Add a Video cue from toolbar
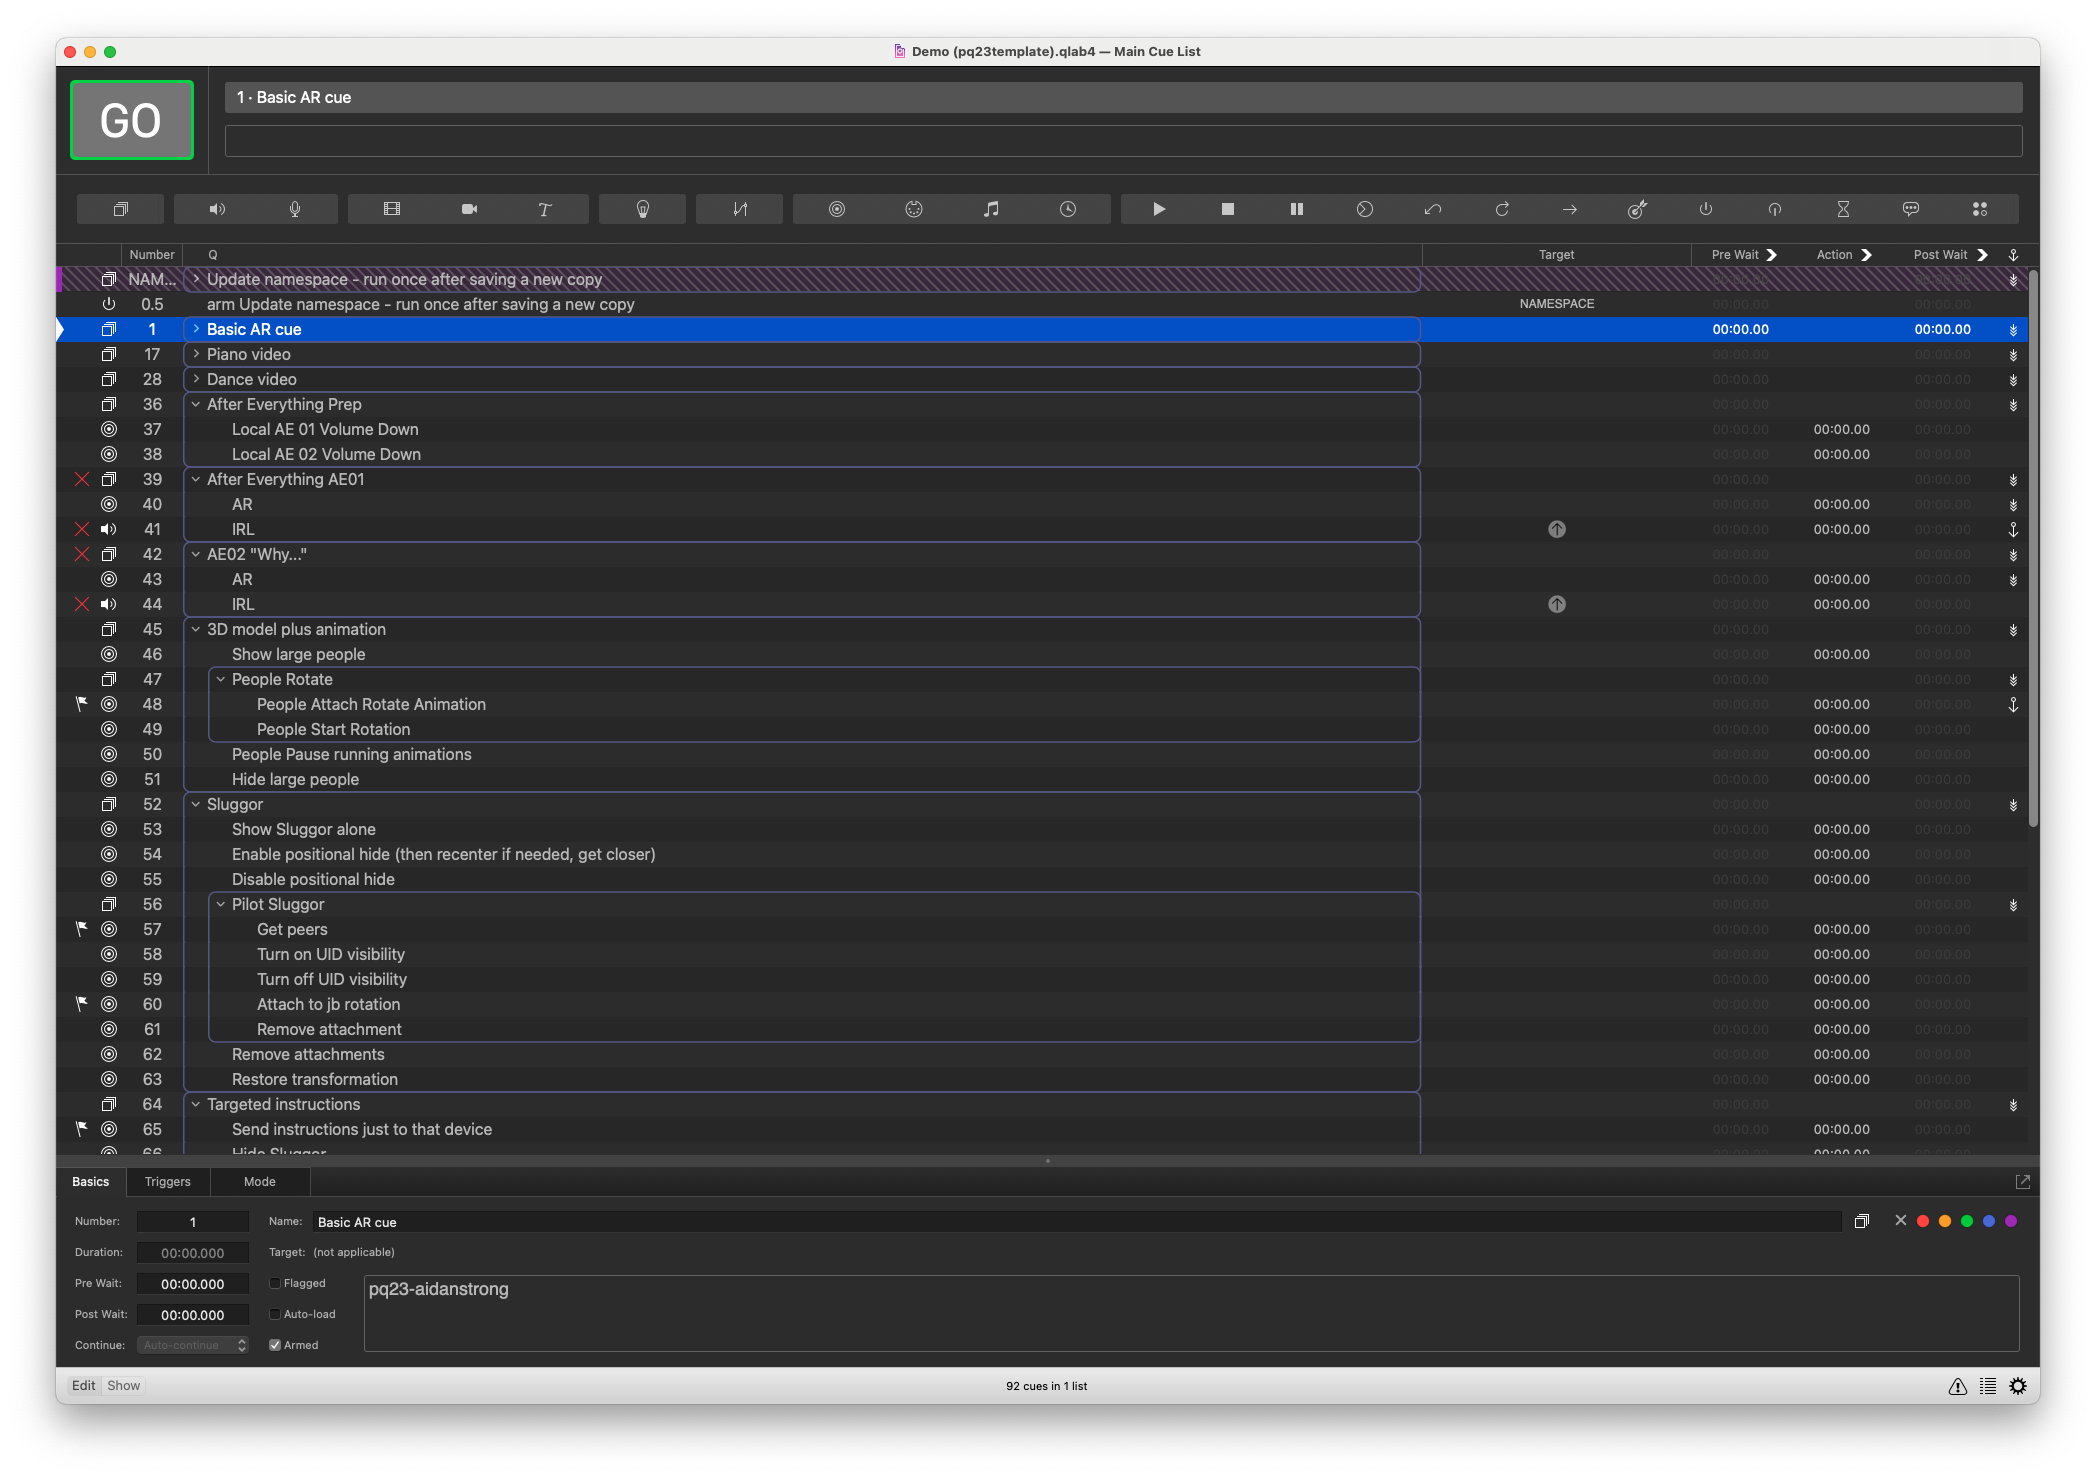Image resolution: width=2096 pixels, height=1478 pixels. [392, 209]
